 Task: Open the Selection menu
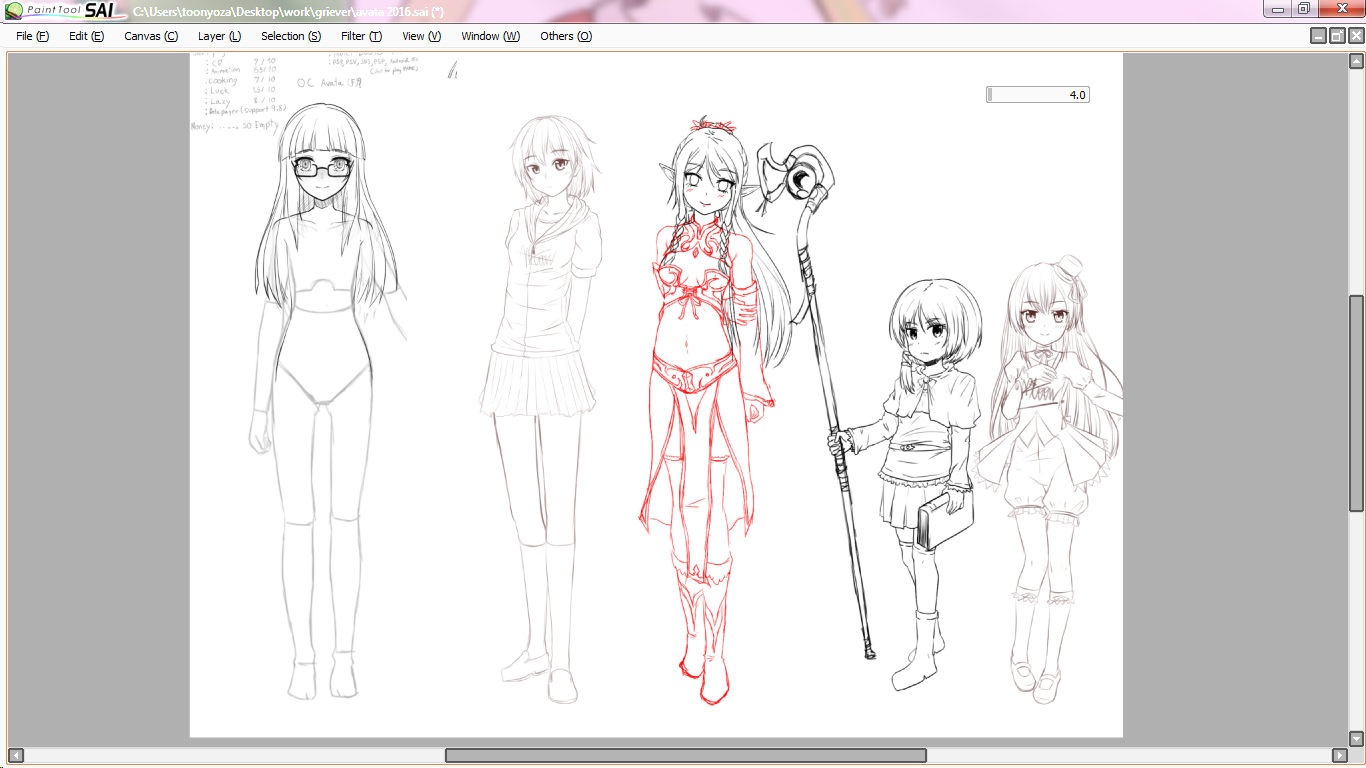[291, 36]
